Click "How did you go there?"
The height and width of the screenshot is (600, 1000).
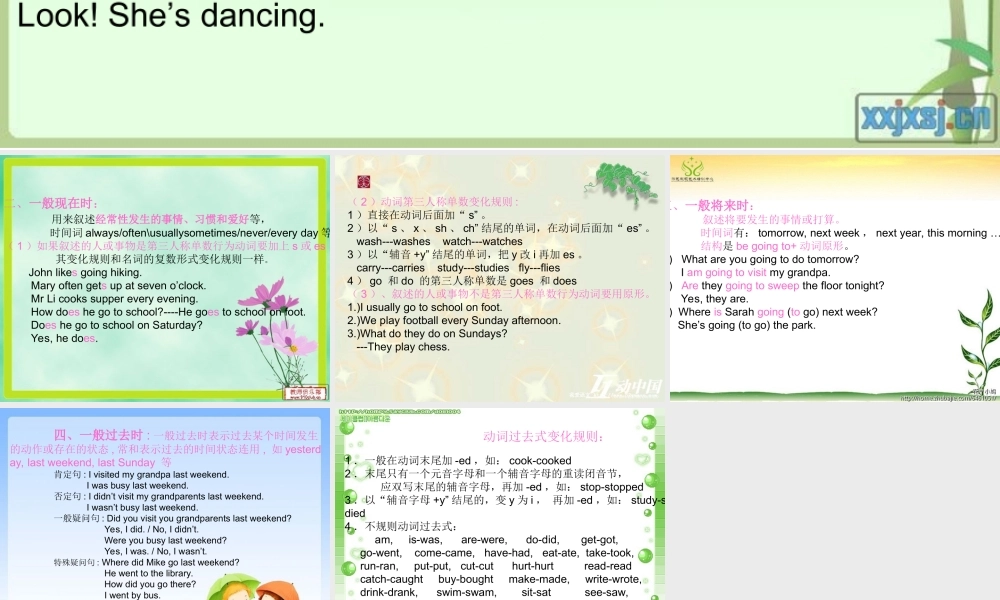(x=151, y=584)
